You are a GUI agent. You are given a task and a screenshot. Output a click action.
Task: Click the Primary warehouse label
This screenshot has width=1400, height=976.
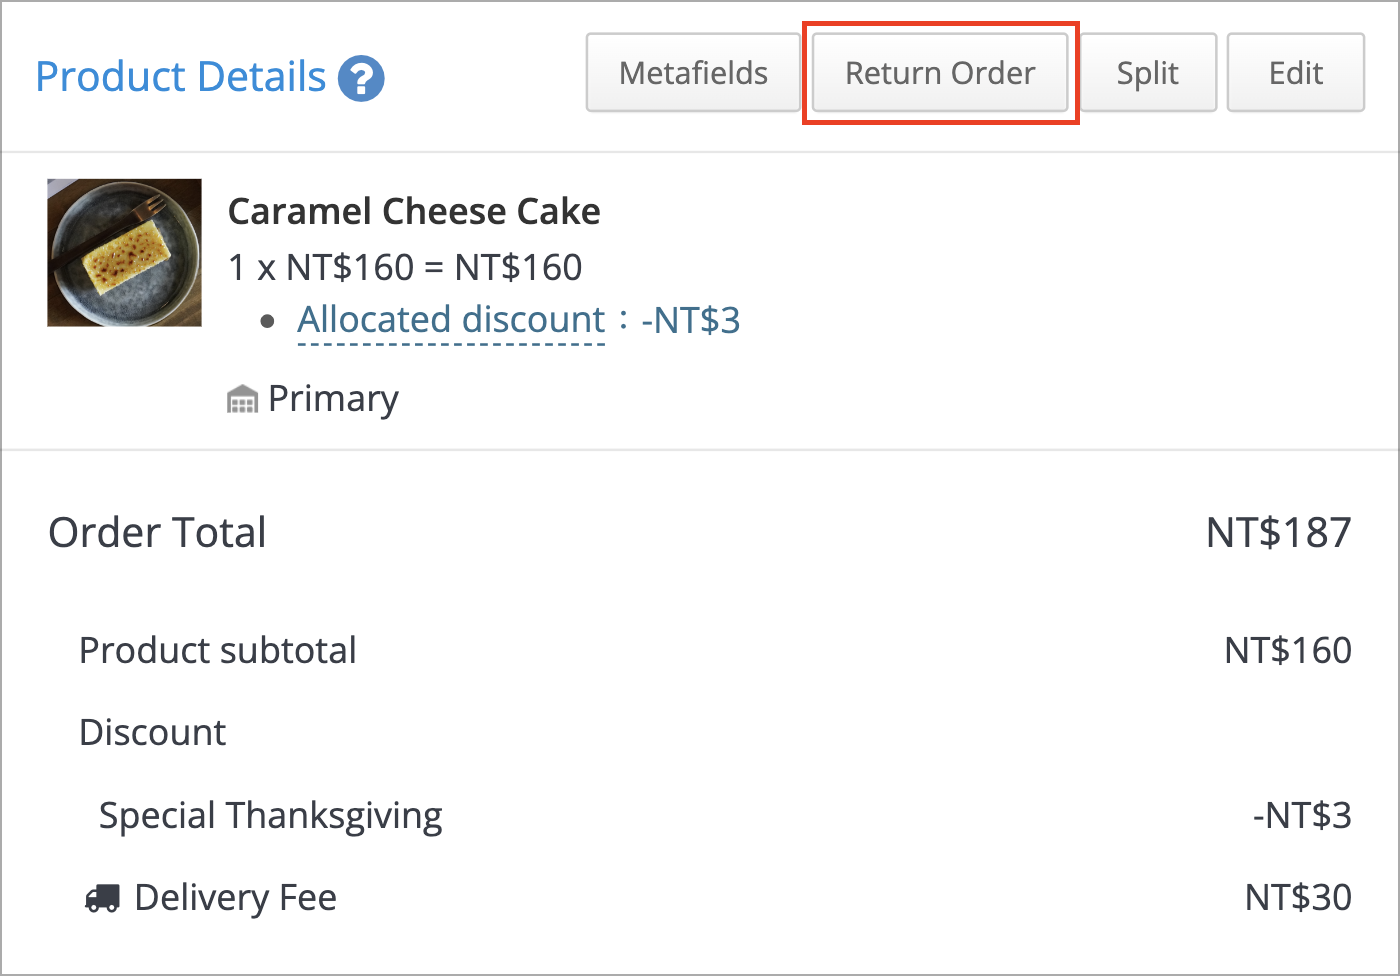point(333,399)
